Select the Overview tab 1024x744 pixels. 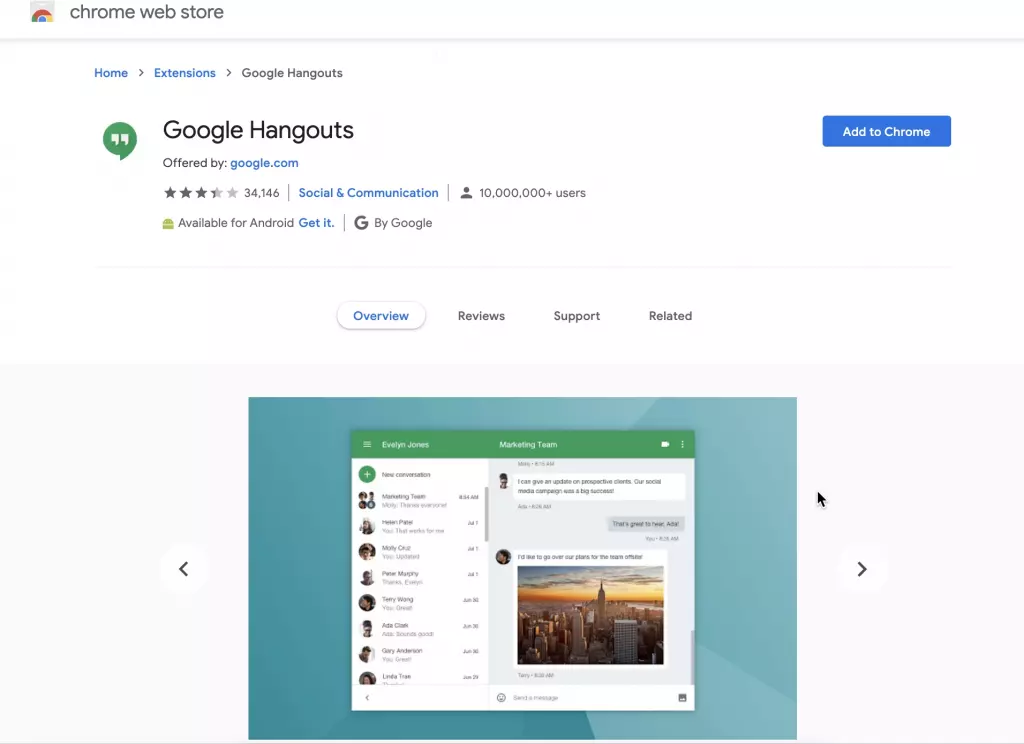(x=381, y=315)
